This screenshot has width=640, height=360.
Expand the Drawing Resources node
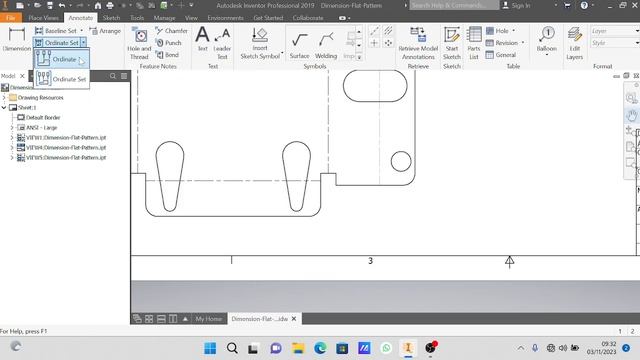(x=4, y=98)
